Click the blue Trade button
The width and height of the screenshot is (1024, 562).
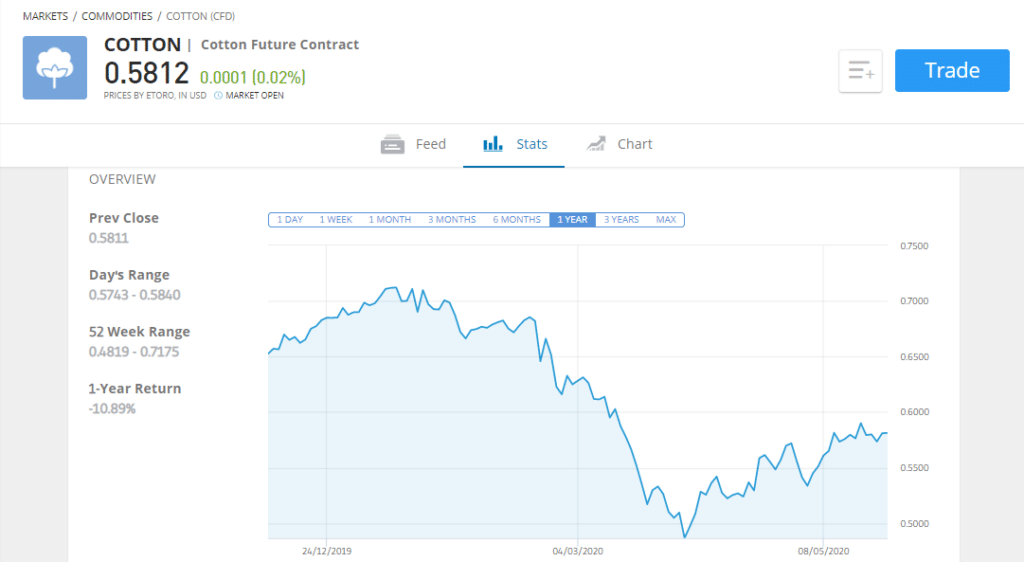pos(952,70)
